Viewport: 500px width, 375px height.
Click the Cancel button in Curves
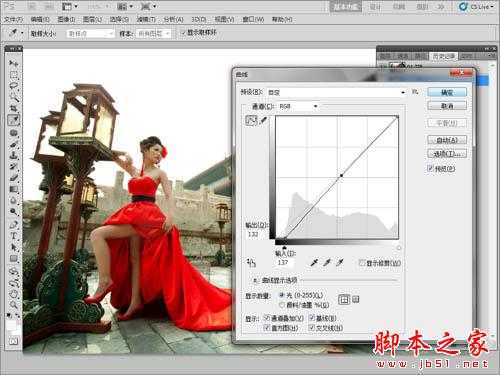click(447, 106)
